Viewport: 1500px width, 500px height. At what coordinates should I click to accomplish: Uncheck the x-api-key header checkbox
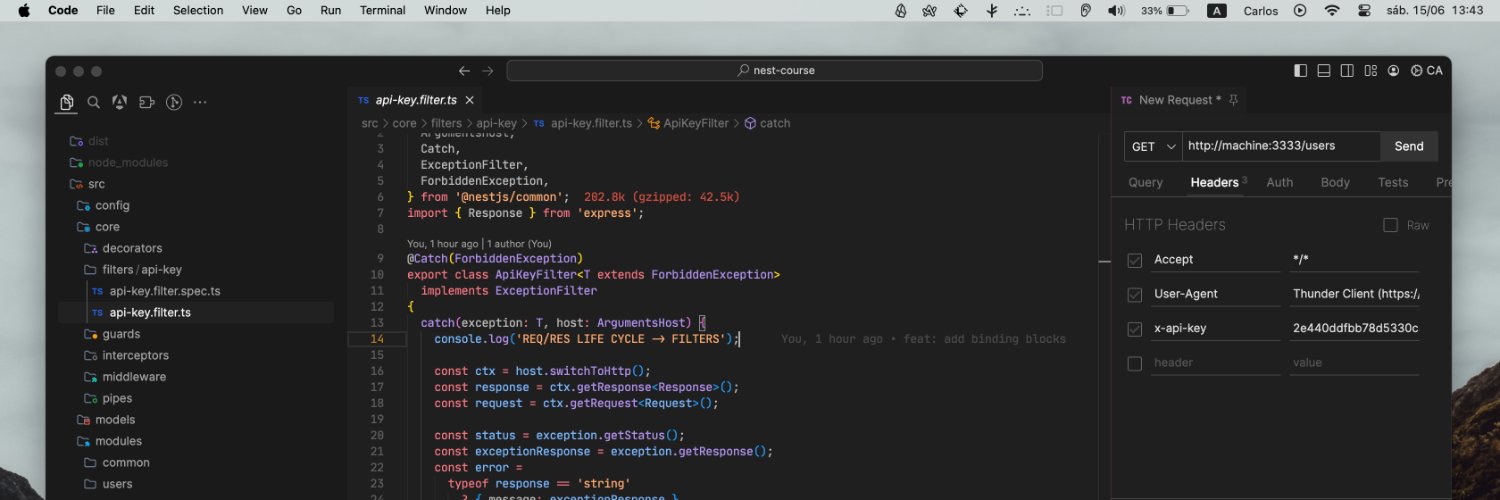pos(1135,329)
